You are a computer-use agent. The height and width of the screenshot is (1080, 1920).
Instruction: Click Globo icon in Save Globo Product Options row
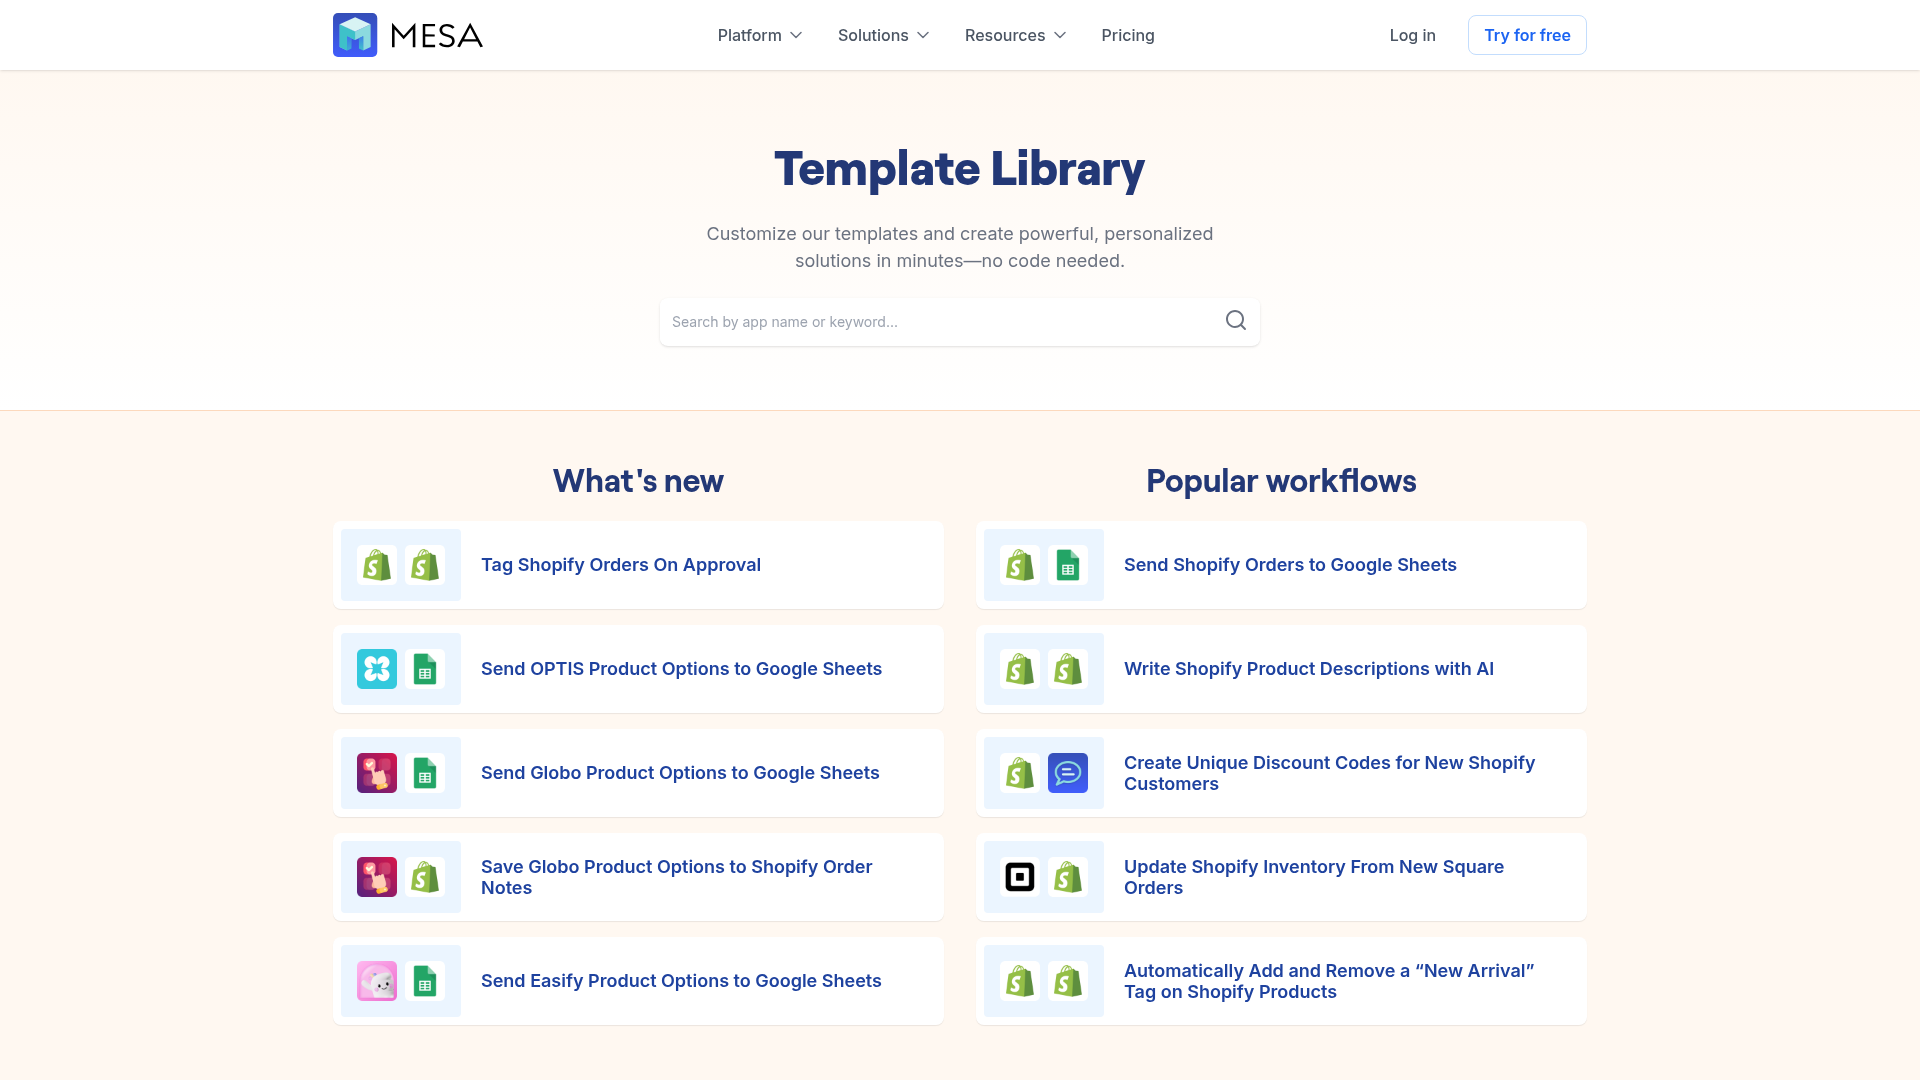coord(377,877)
